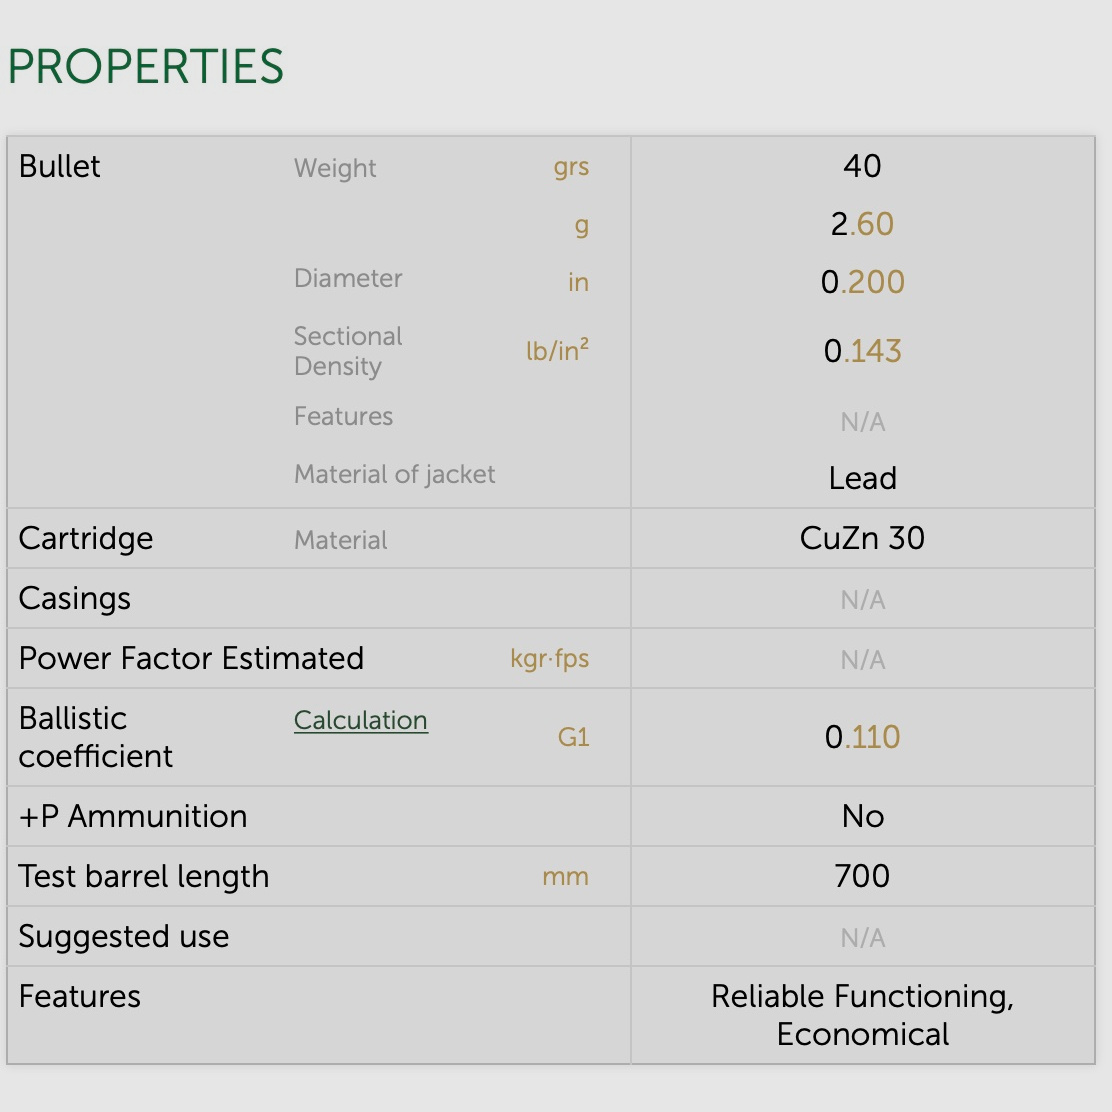
Task: Select the 0.143 sectional density value
Action: pos(862,351)
